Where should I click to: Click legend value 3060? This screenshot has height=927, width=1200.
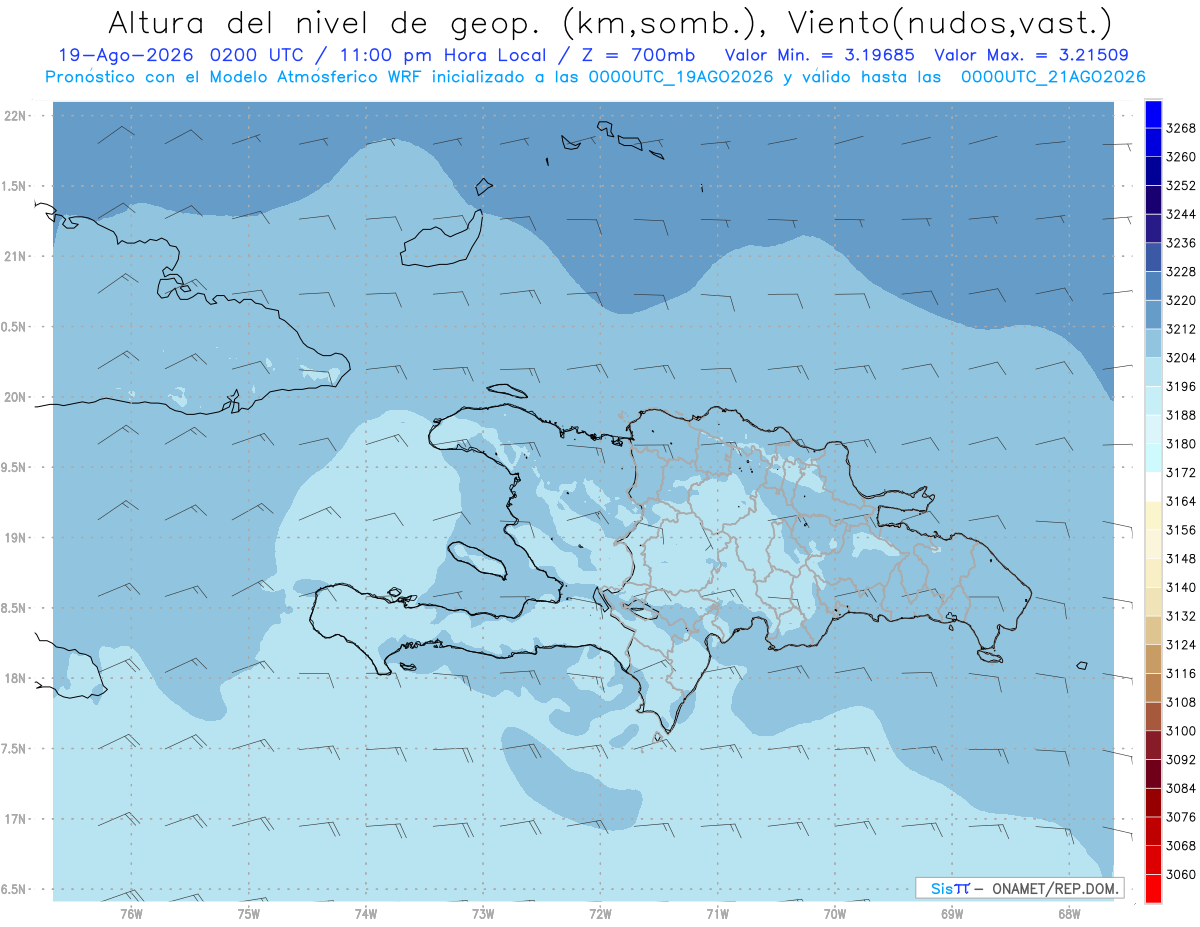click(1181, 874)
